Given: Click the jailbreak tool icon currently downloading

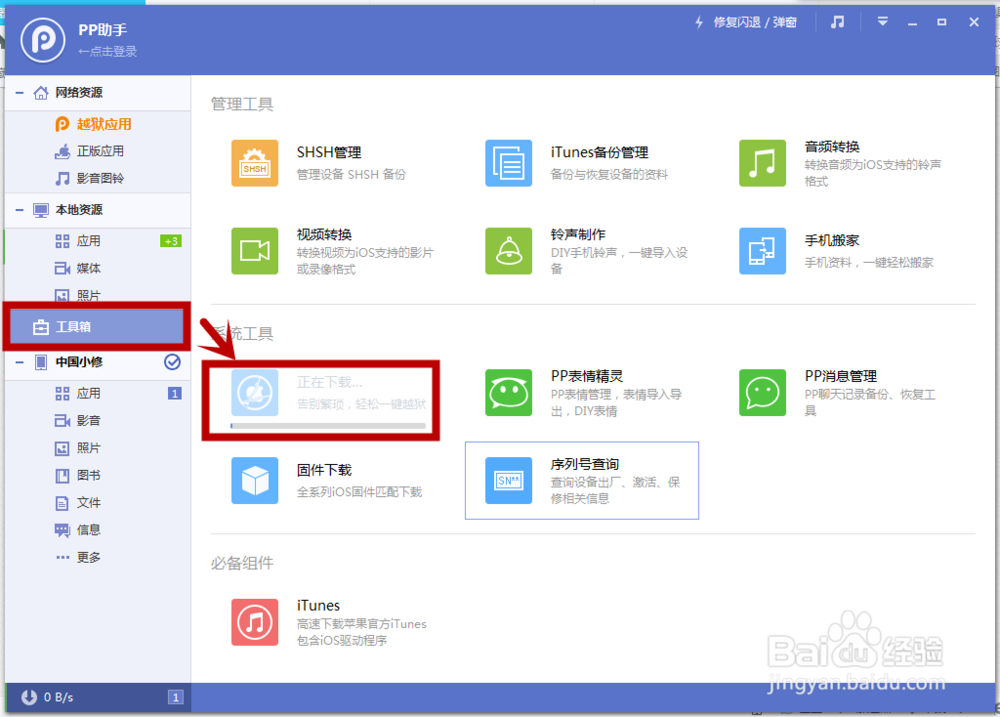Looking at the screenshot, I should point(254,392).
